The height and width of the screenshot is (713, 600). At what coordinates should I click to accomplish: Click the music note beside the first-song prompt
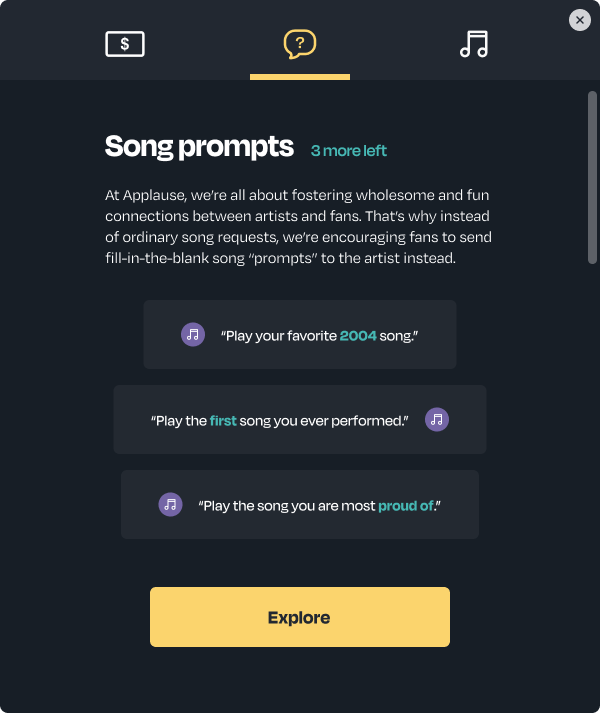coord(437,420)
